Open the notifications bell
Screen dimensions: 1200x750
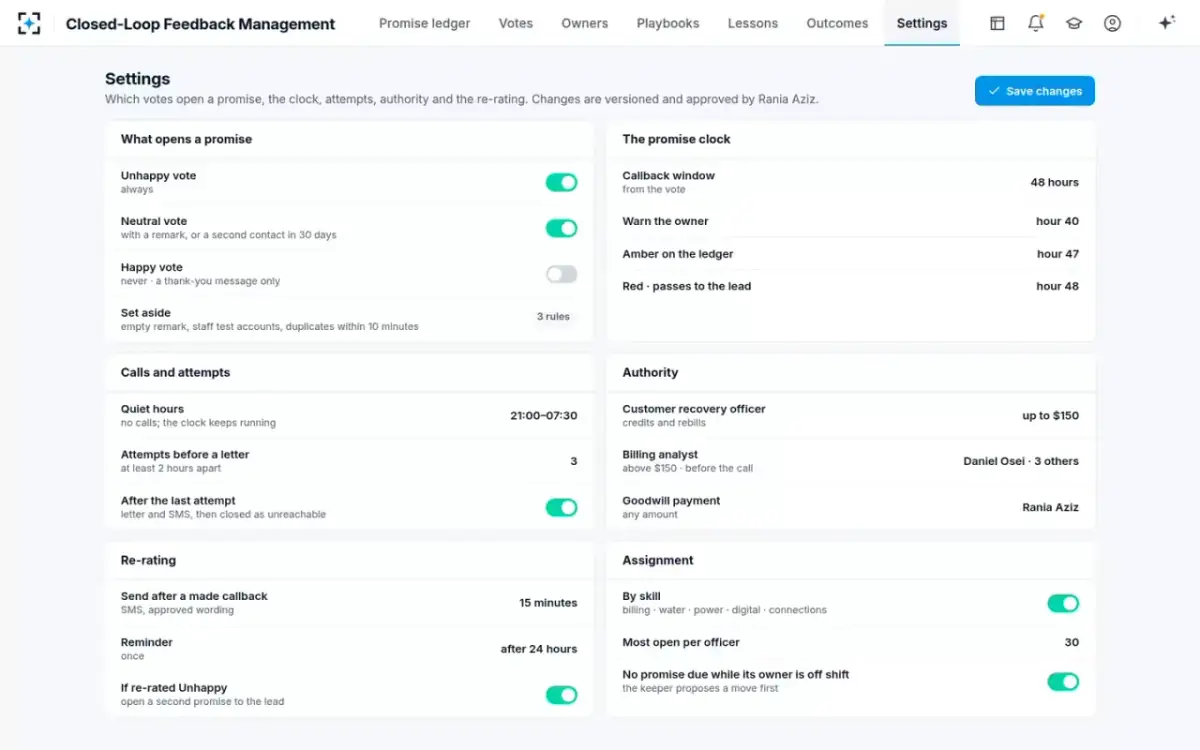click(1035, 23)
